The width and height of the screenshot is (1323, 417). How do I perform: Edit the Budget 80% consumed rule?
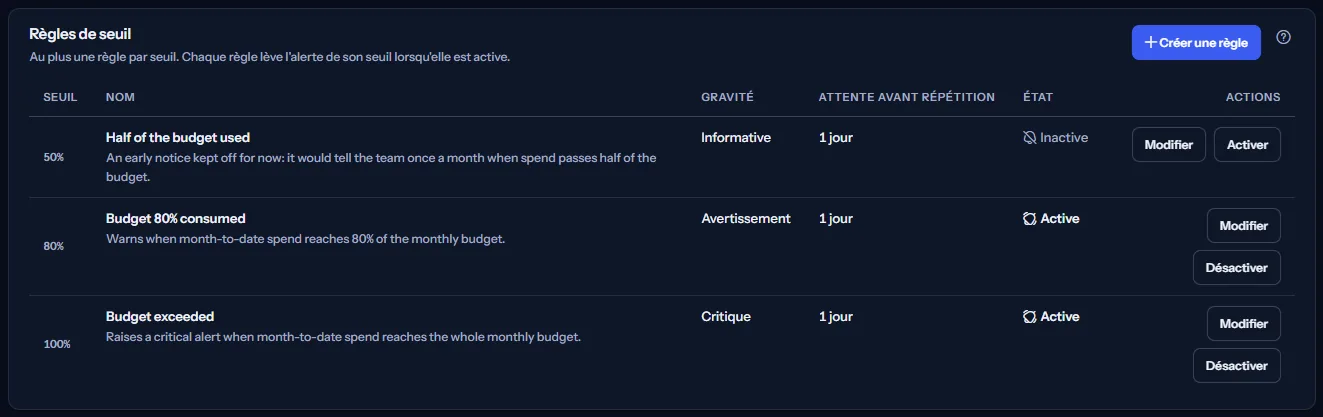pyautogui.click(x=1244, y=226)
